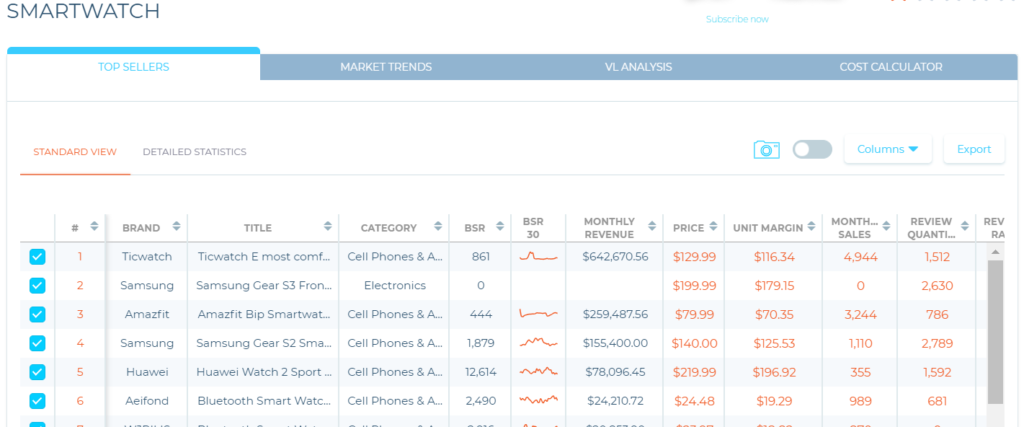This screenshot has width=1024, height=427.
Task: Open the Market Trends tab
Action: 386,67
